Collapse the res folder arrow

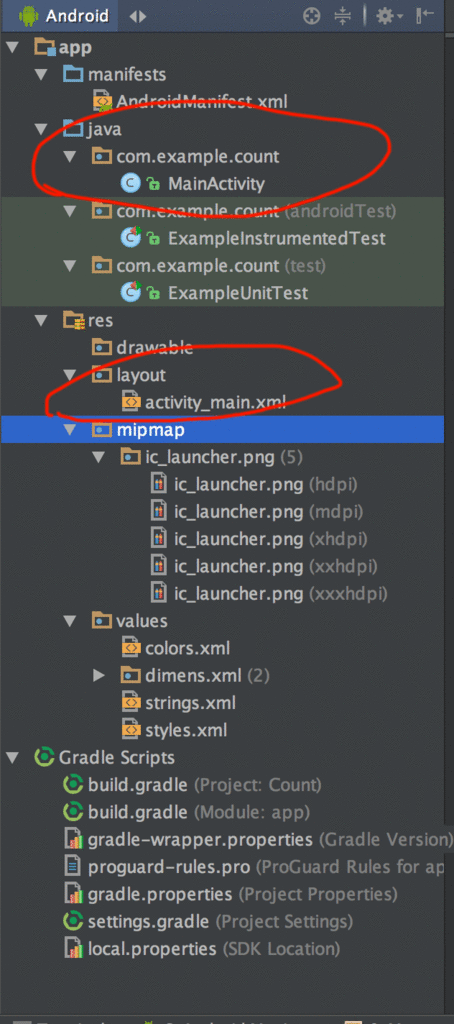point(42,321)
